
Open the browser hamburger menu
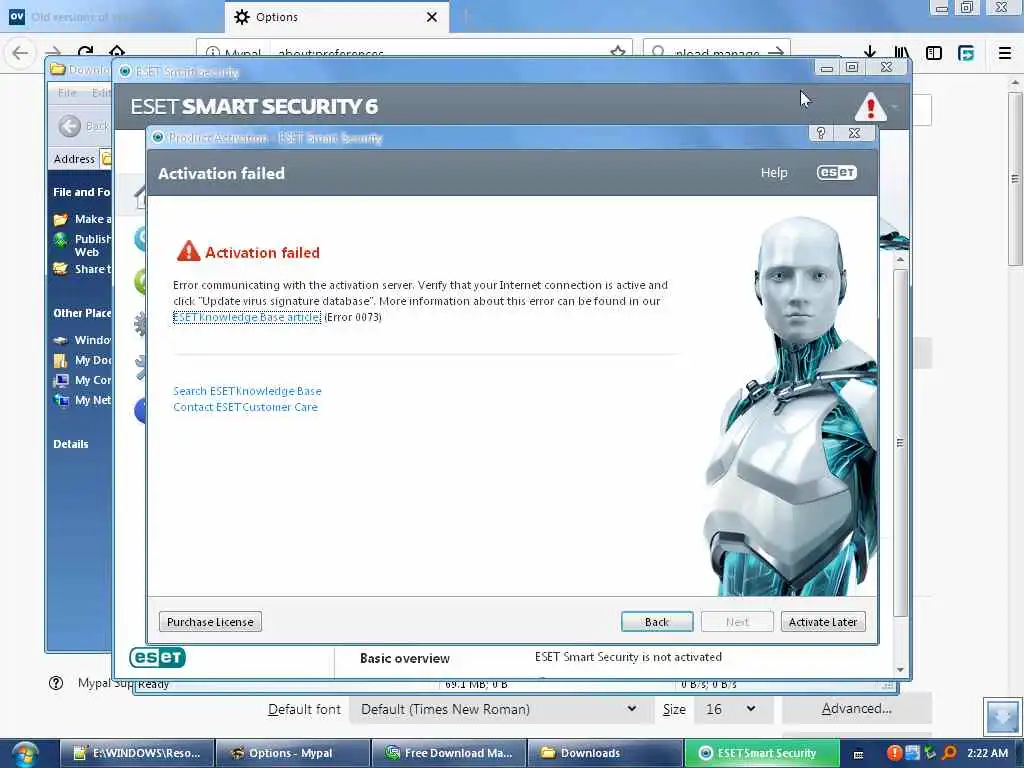tap(1005, 53)
